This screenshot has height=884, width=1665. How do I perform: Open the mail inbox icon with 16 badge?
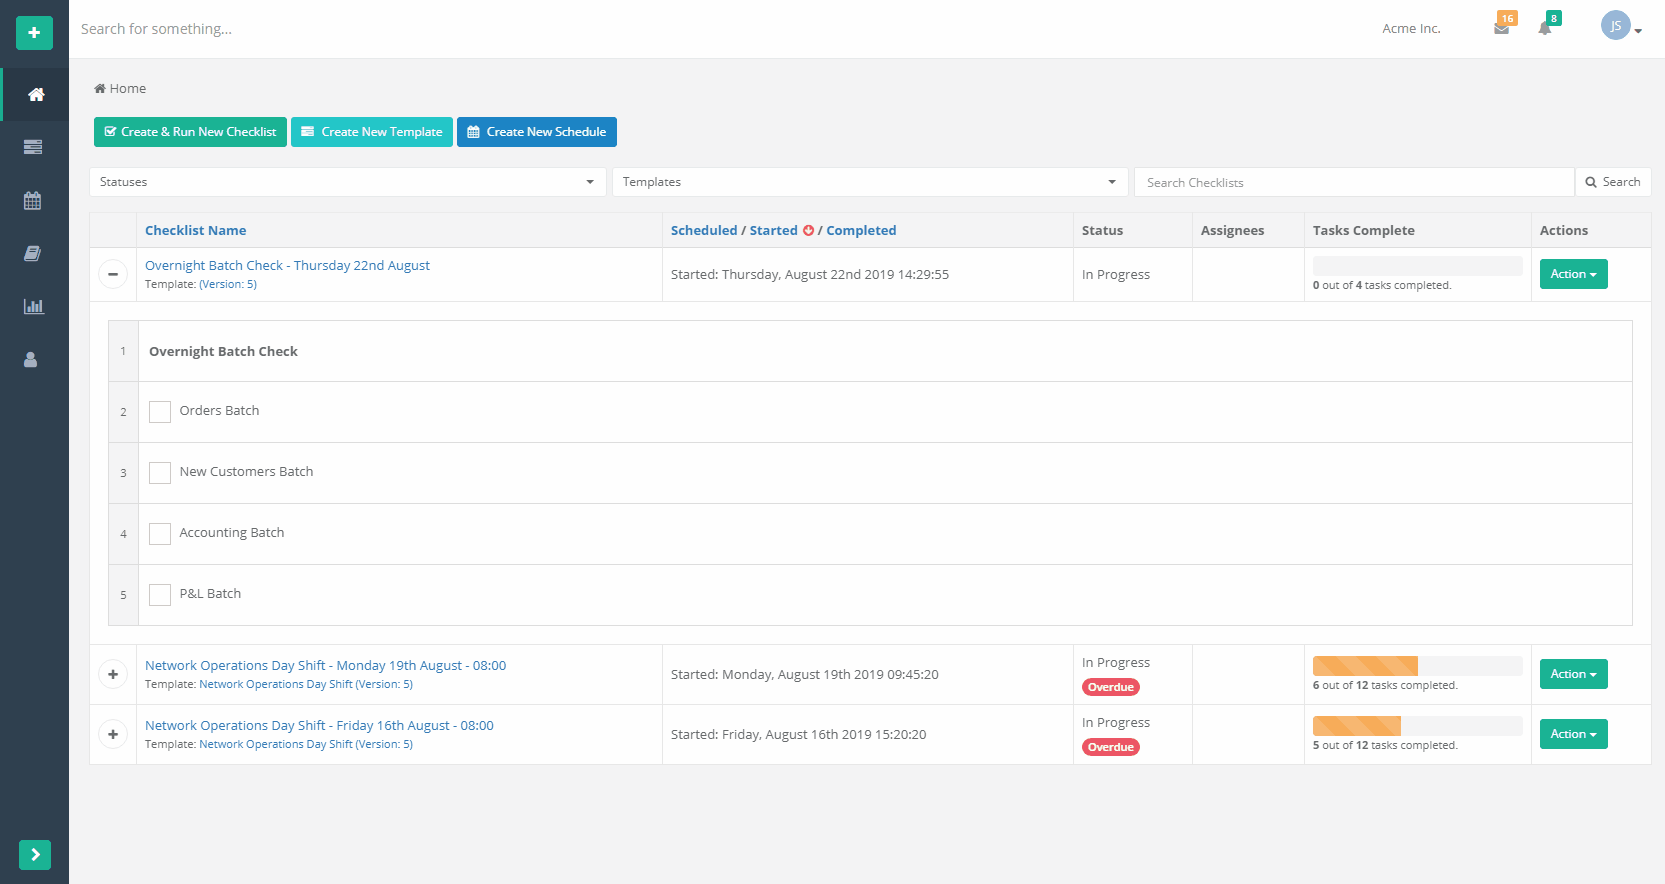1502,27
